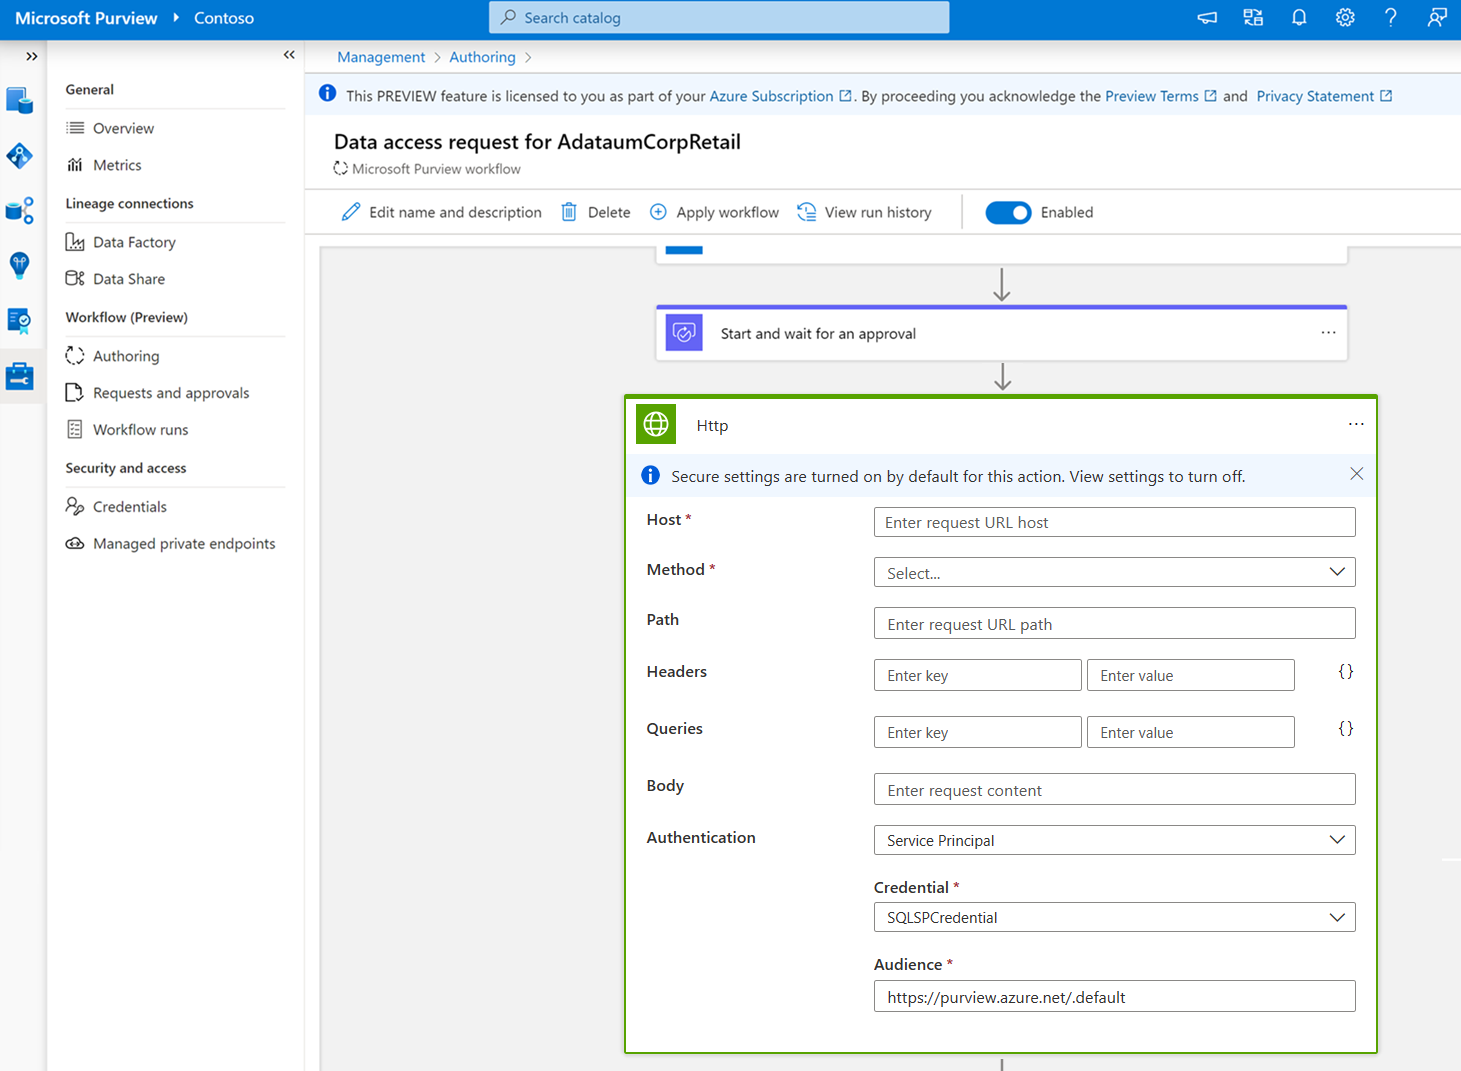Click Apply workflow
1461x1071 pixels.
(714, 212)
